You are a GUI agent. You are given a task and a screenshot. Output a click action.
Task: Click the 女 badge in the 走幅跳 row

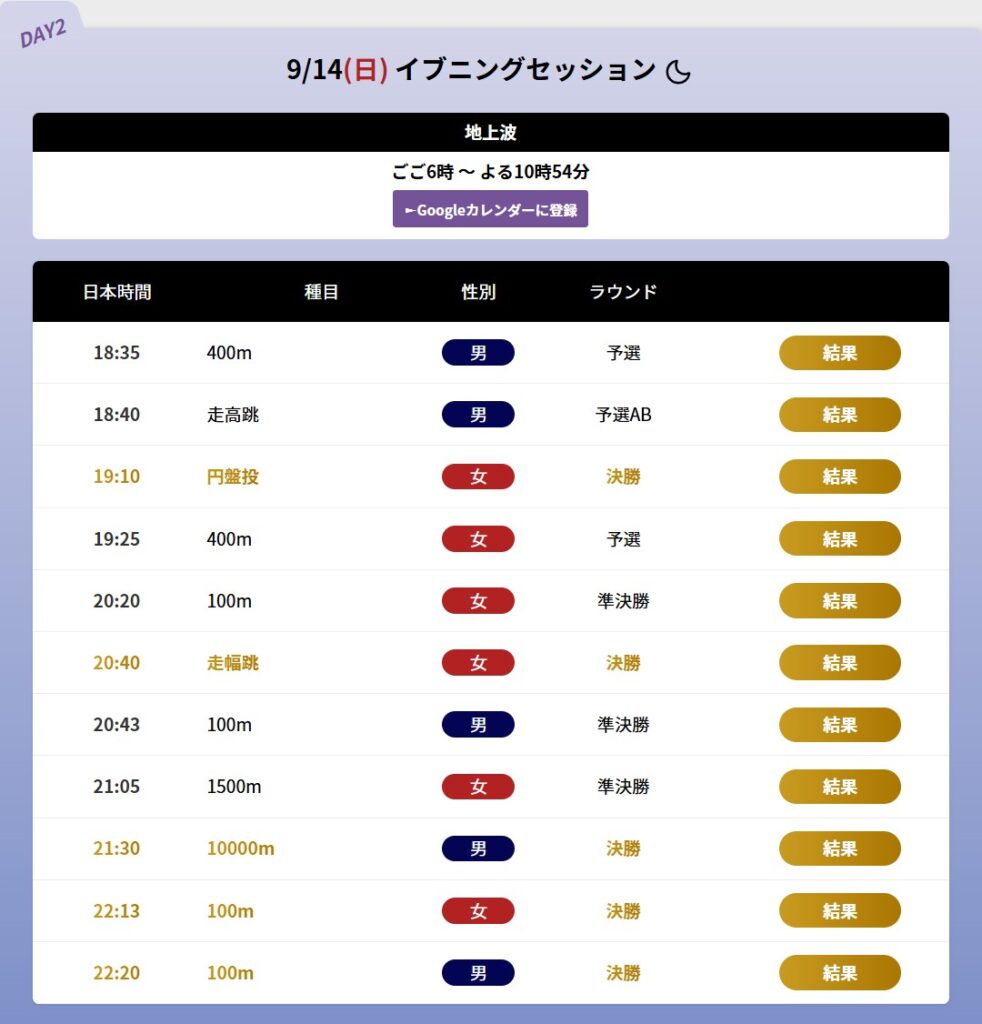[478, 663]
